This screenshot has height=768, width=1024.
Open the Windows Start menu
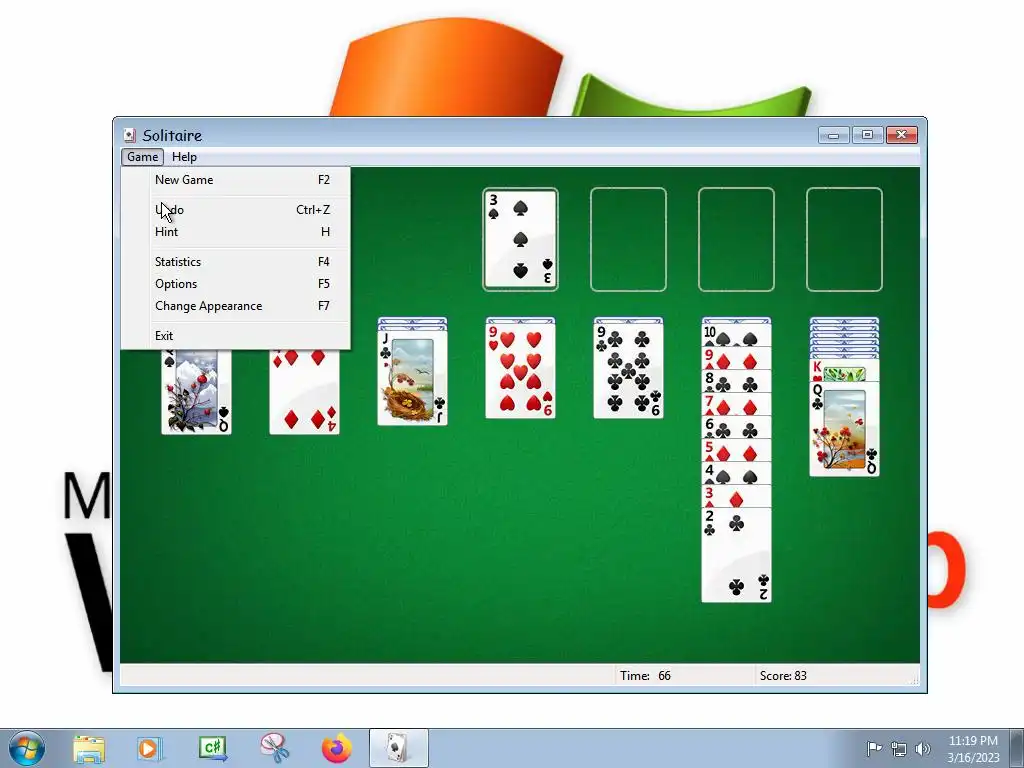coord(27,748)
